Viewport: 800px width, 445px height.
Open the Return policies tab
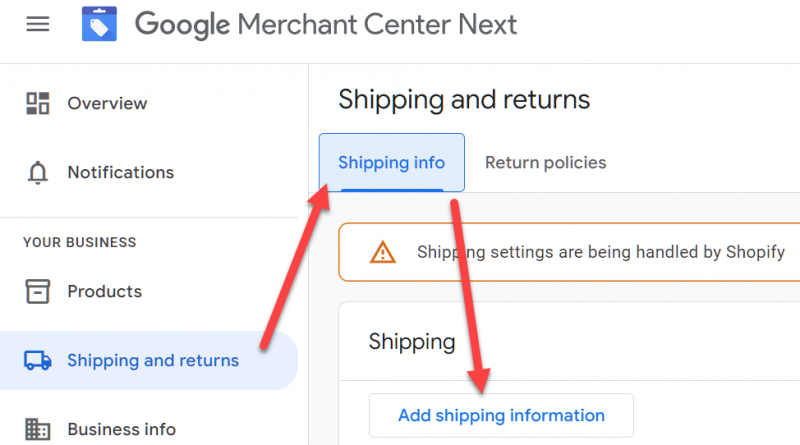coord(545,162)
